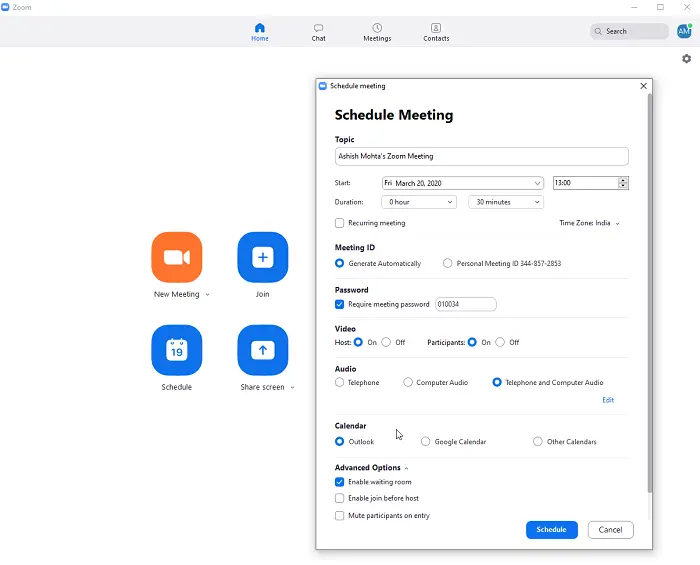Expand the New Meeting options arrow

click(208, 295)
